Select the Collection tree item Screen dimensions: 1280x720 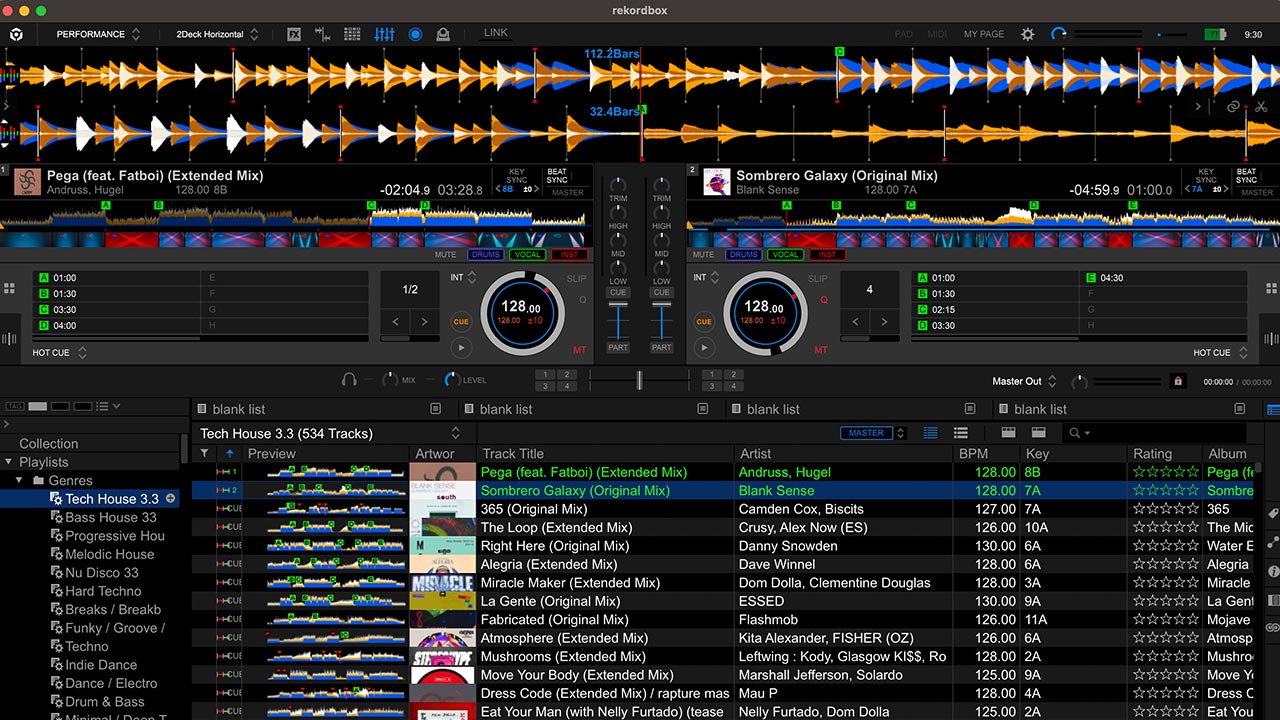tap(48, 444)
